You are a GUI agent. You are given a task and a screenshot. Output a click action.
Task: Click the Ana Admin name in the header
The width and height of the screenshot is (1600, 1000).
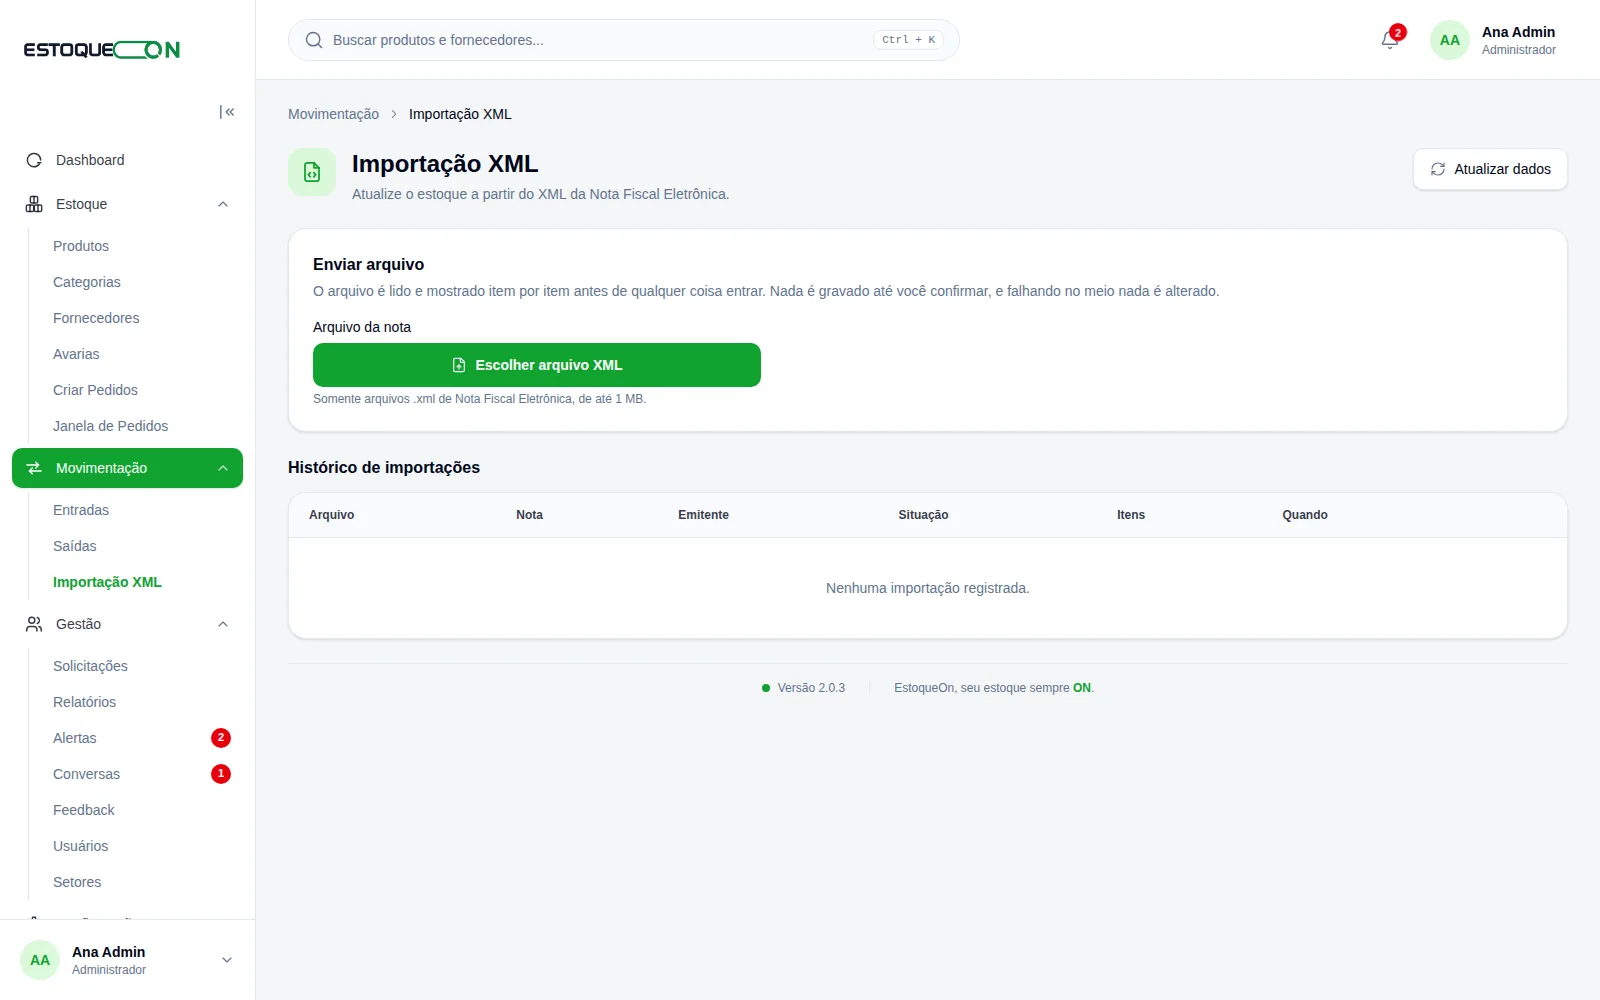tap(1518, 32)
